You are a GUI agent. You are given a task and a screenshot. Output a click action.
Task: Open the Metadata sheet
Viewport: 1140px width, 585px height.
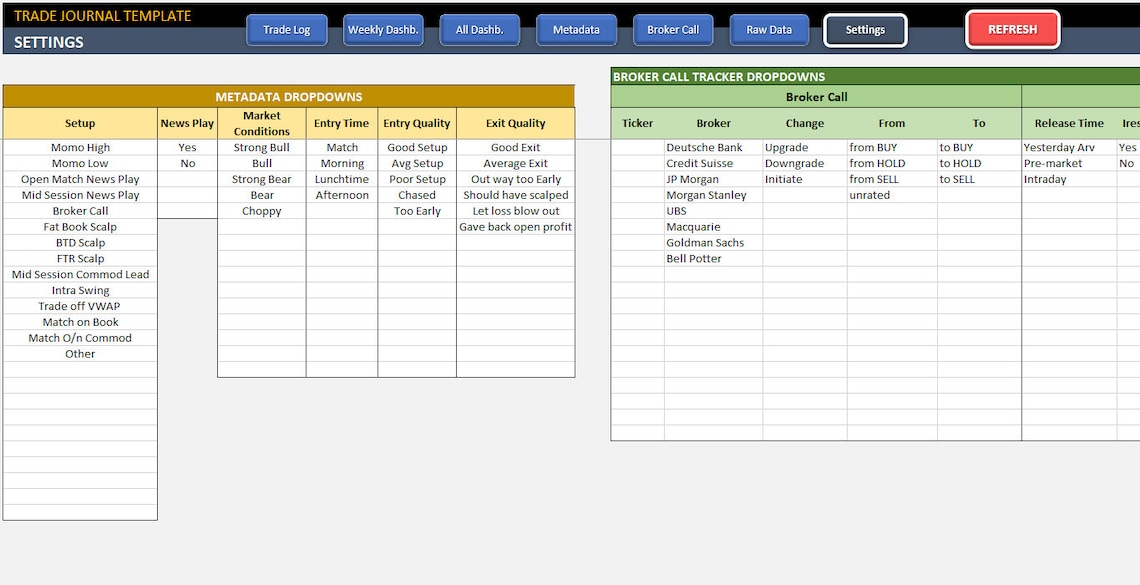tap(577, 30)
